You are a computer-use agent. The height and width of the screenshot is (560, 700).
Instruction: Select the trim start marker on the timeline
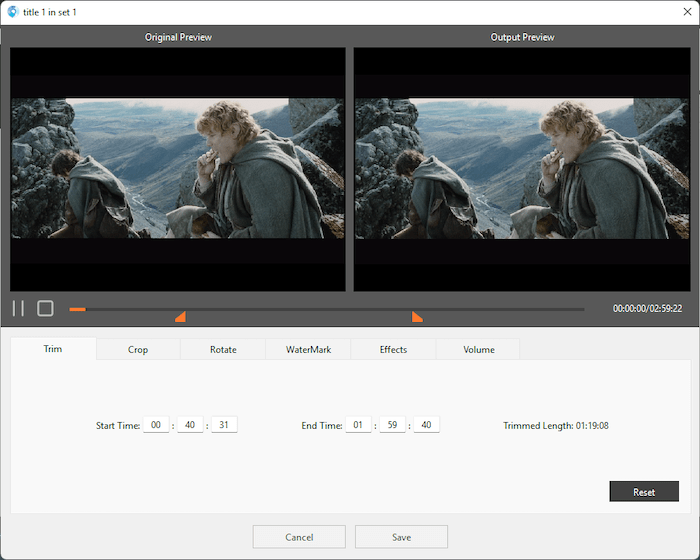pos(180,317)
